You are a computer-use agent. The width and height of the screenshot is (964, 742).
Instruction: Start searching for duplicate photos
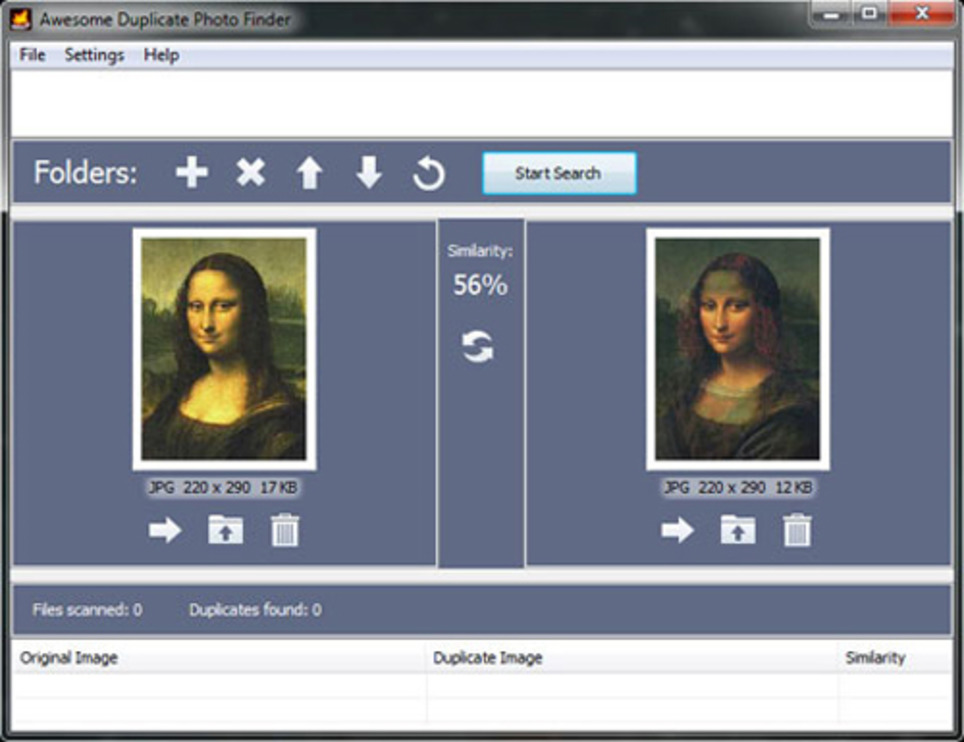tap(559, 172)
